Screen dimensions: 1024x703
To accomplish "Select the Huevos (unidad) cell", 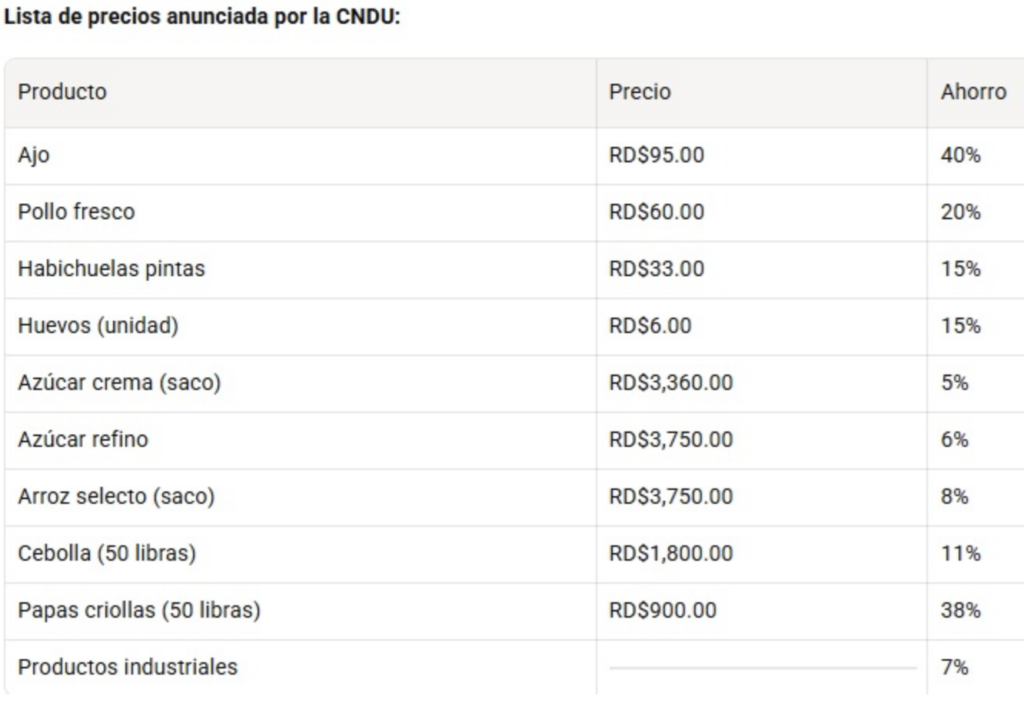I will 98,326.
